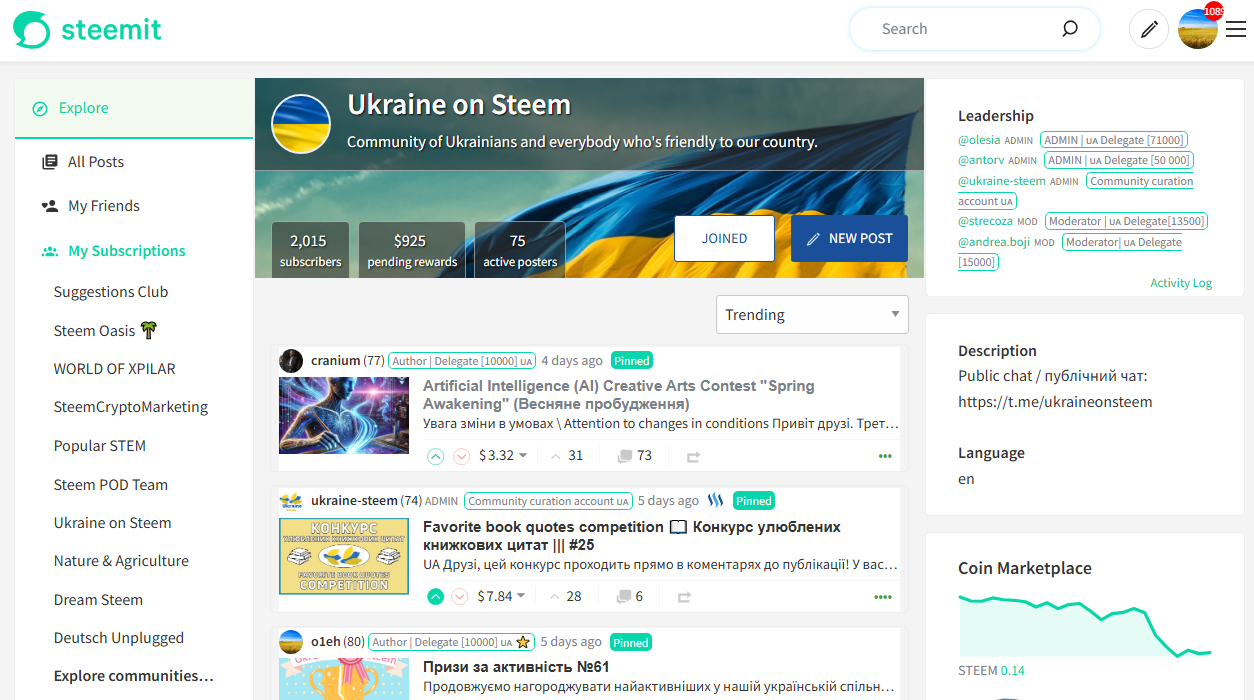
Task: Open 'Призи за активність №61' post title
Action: [516, 667]
